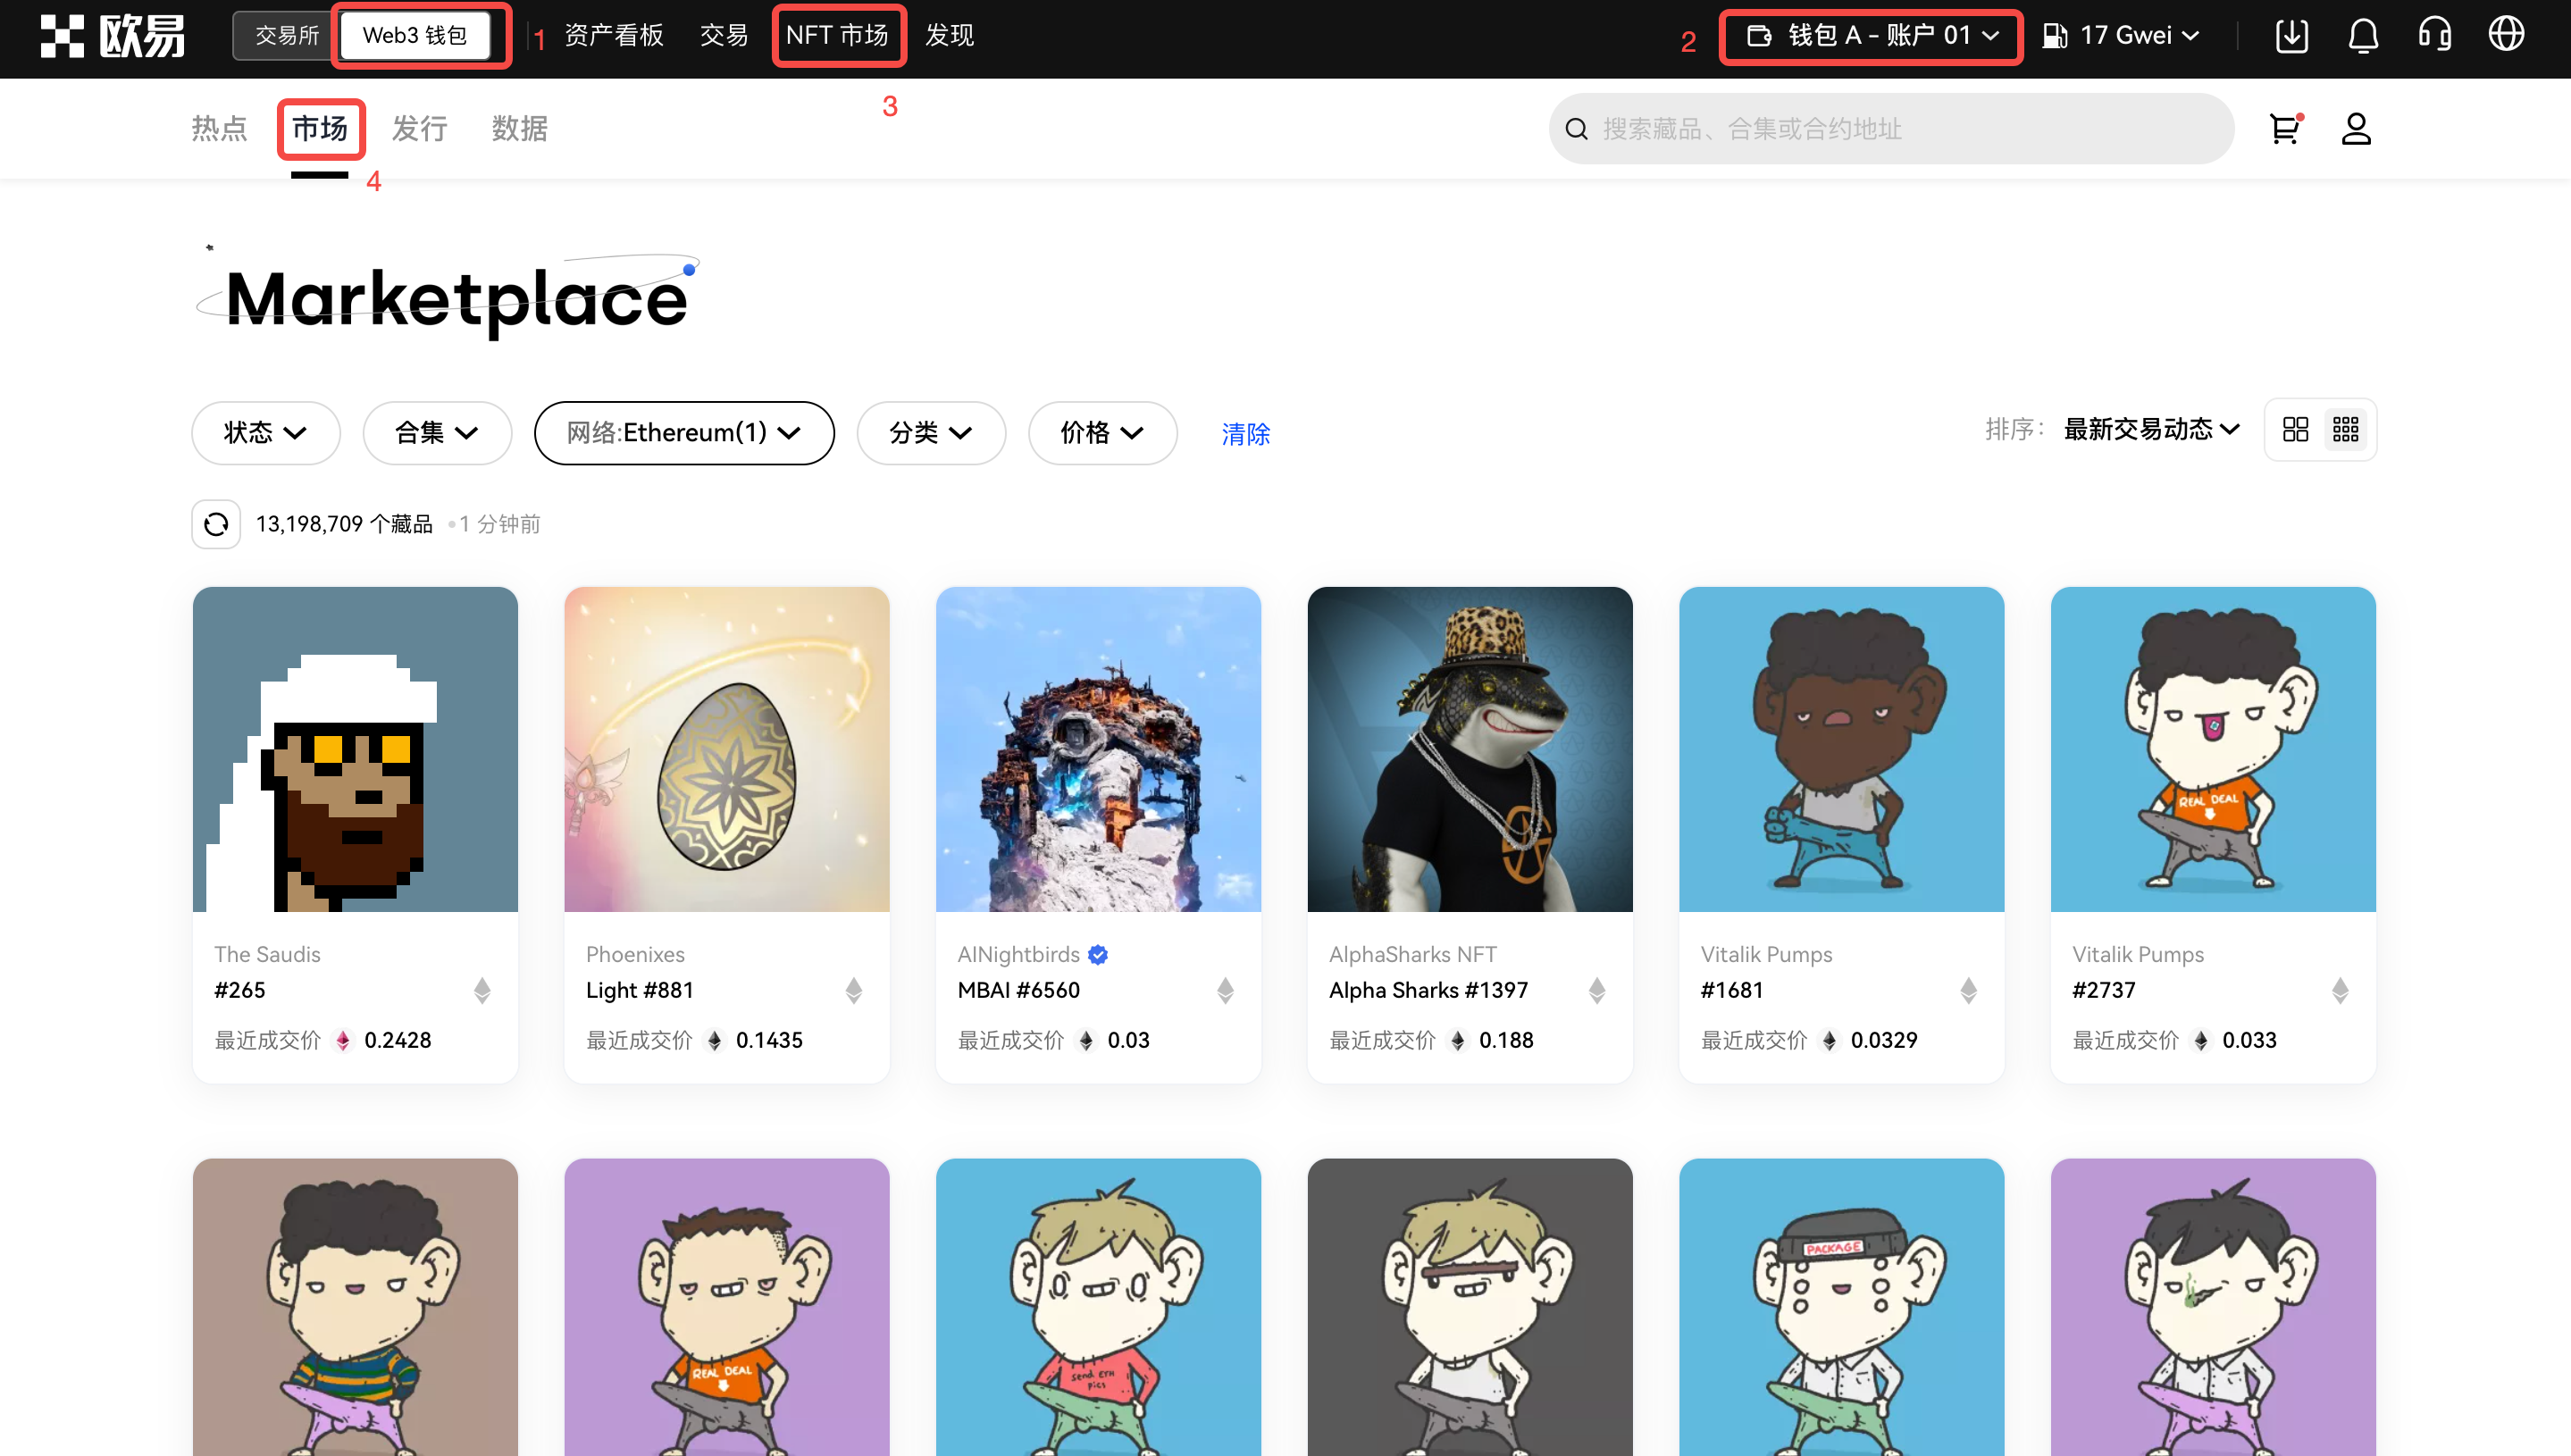Open the Vitalik Pumps link above #1681
Viewport: 2571px width, 1456px height.
coord(1766,954)
